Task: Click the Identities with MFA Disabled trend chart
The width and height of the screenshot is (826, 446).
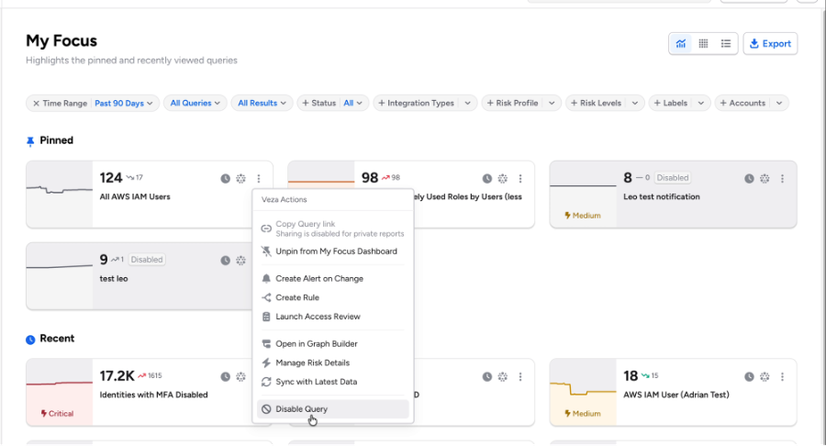Action: click(60, 392)
